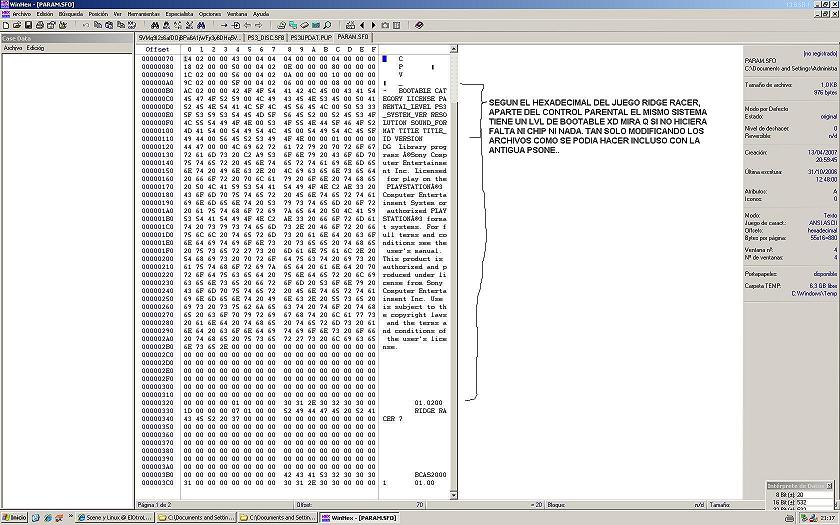Click the Back navigation arrow icon
840x525 pixels.
[x=248, y=25]
